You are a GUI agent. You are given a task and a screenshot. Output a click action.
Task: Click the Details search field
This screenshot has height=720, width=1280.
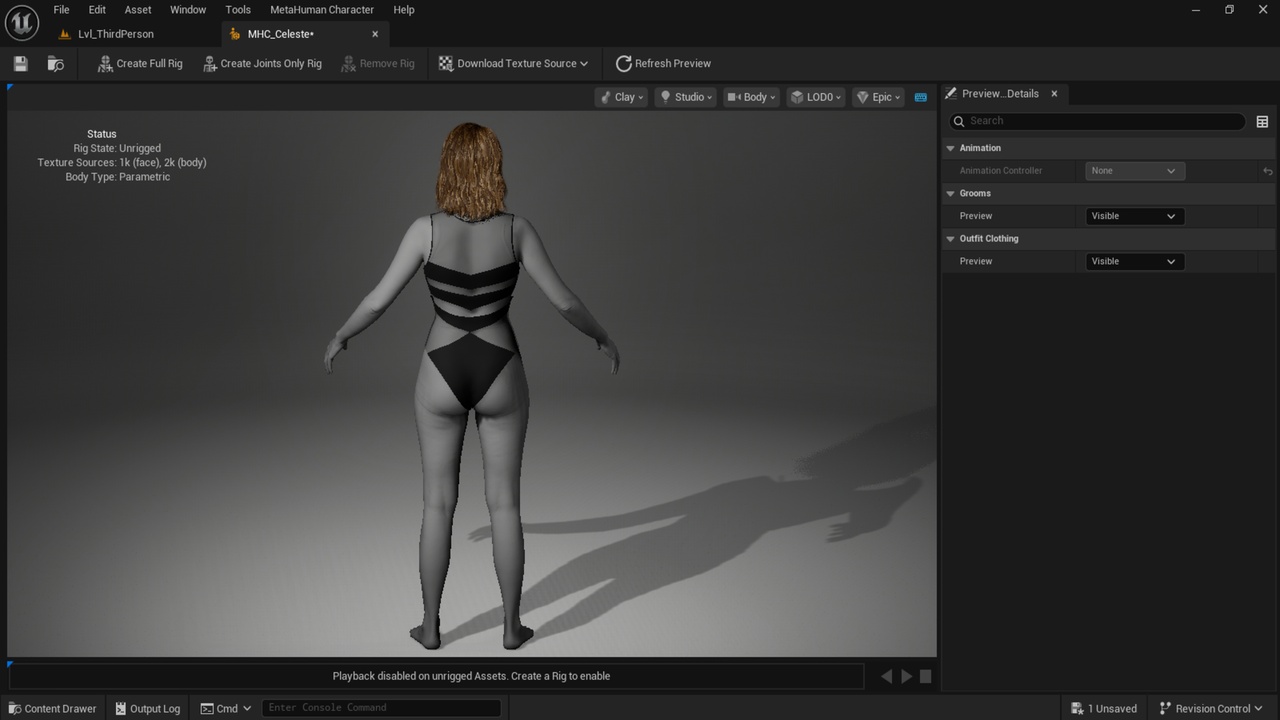coord(1097,121)
